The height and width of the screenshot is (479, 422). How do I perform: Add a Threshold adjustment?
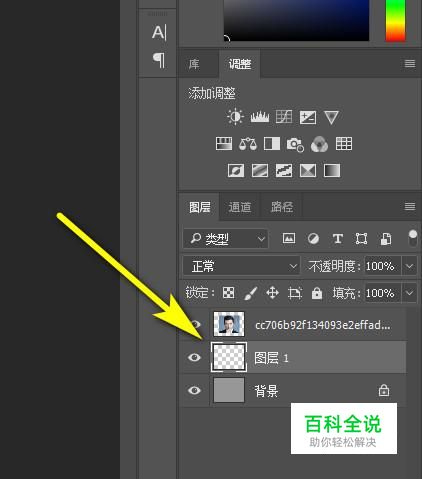pos(284,171)
